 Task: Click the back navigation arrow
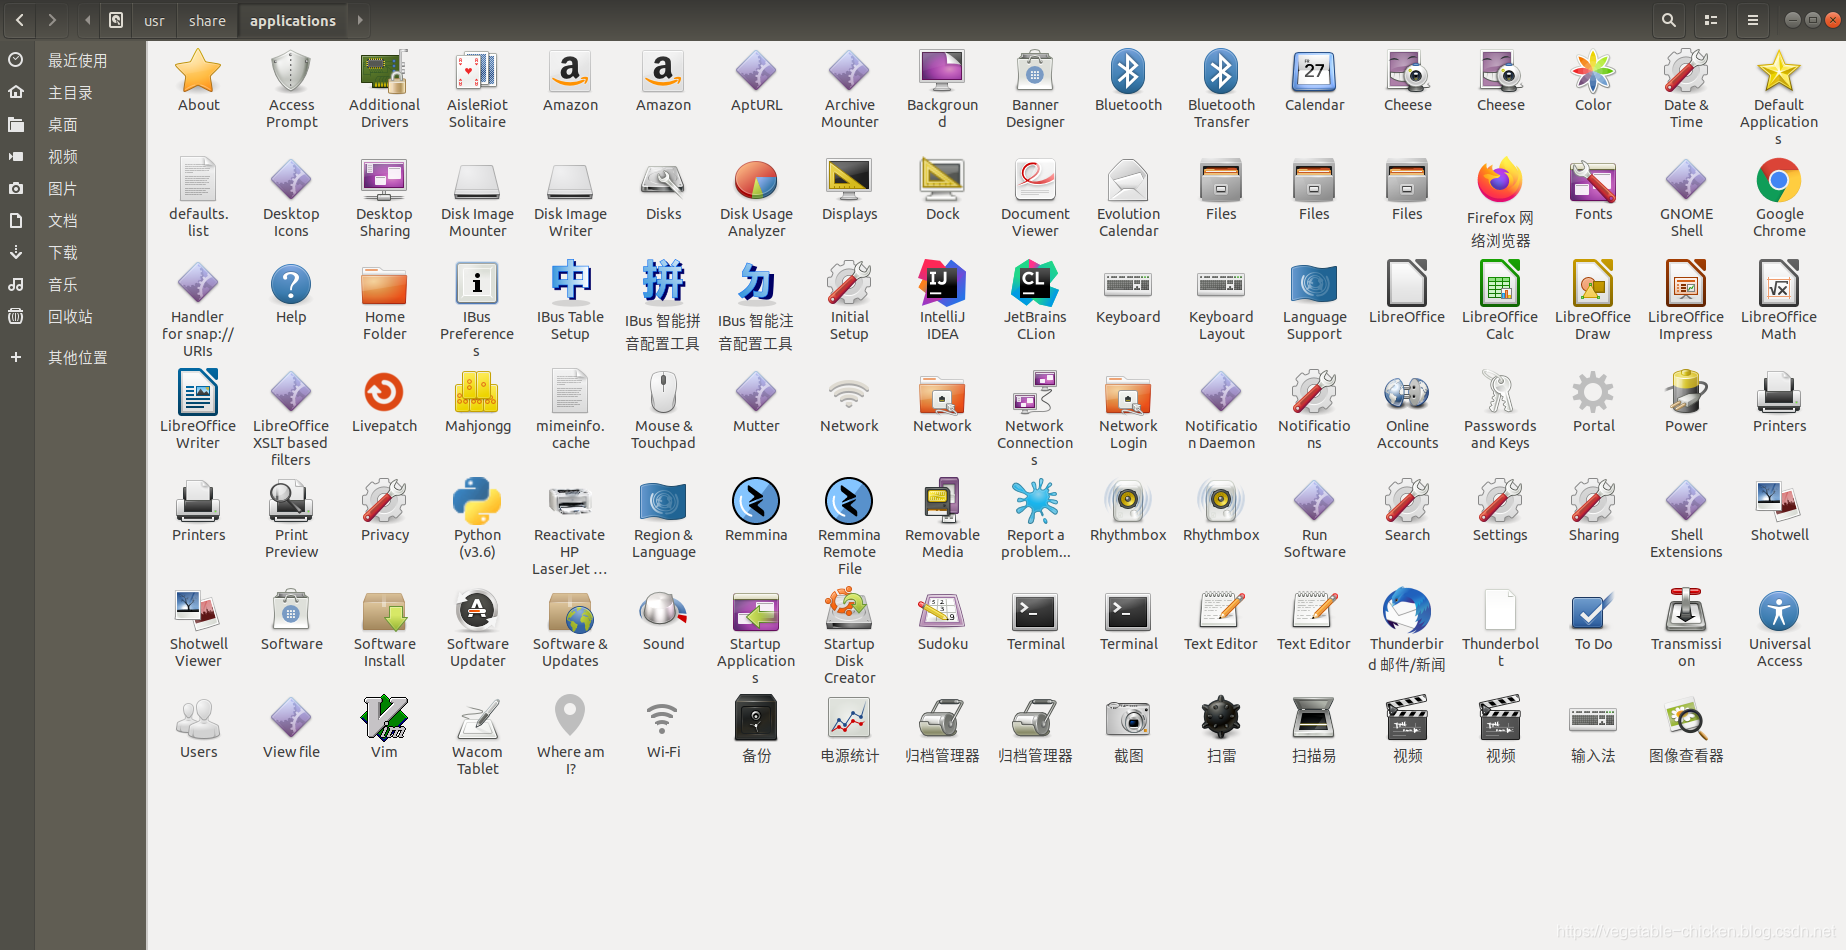tap(19, 20)
